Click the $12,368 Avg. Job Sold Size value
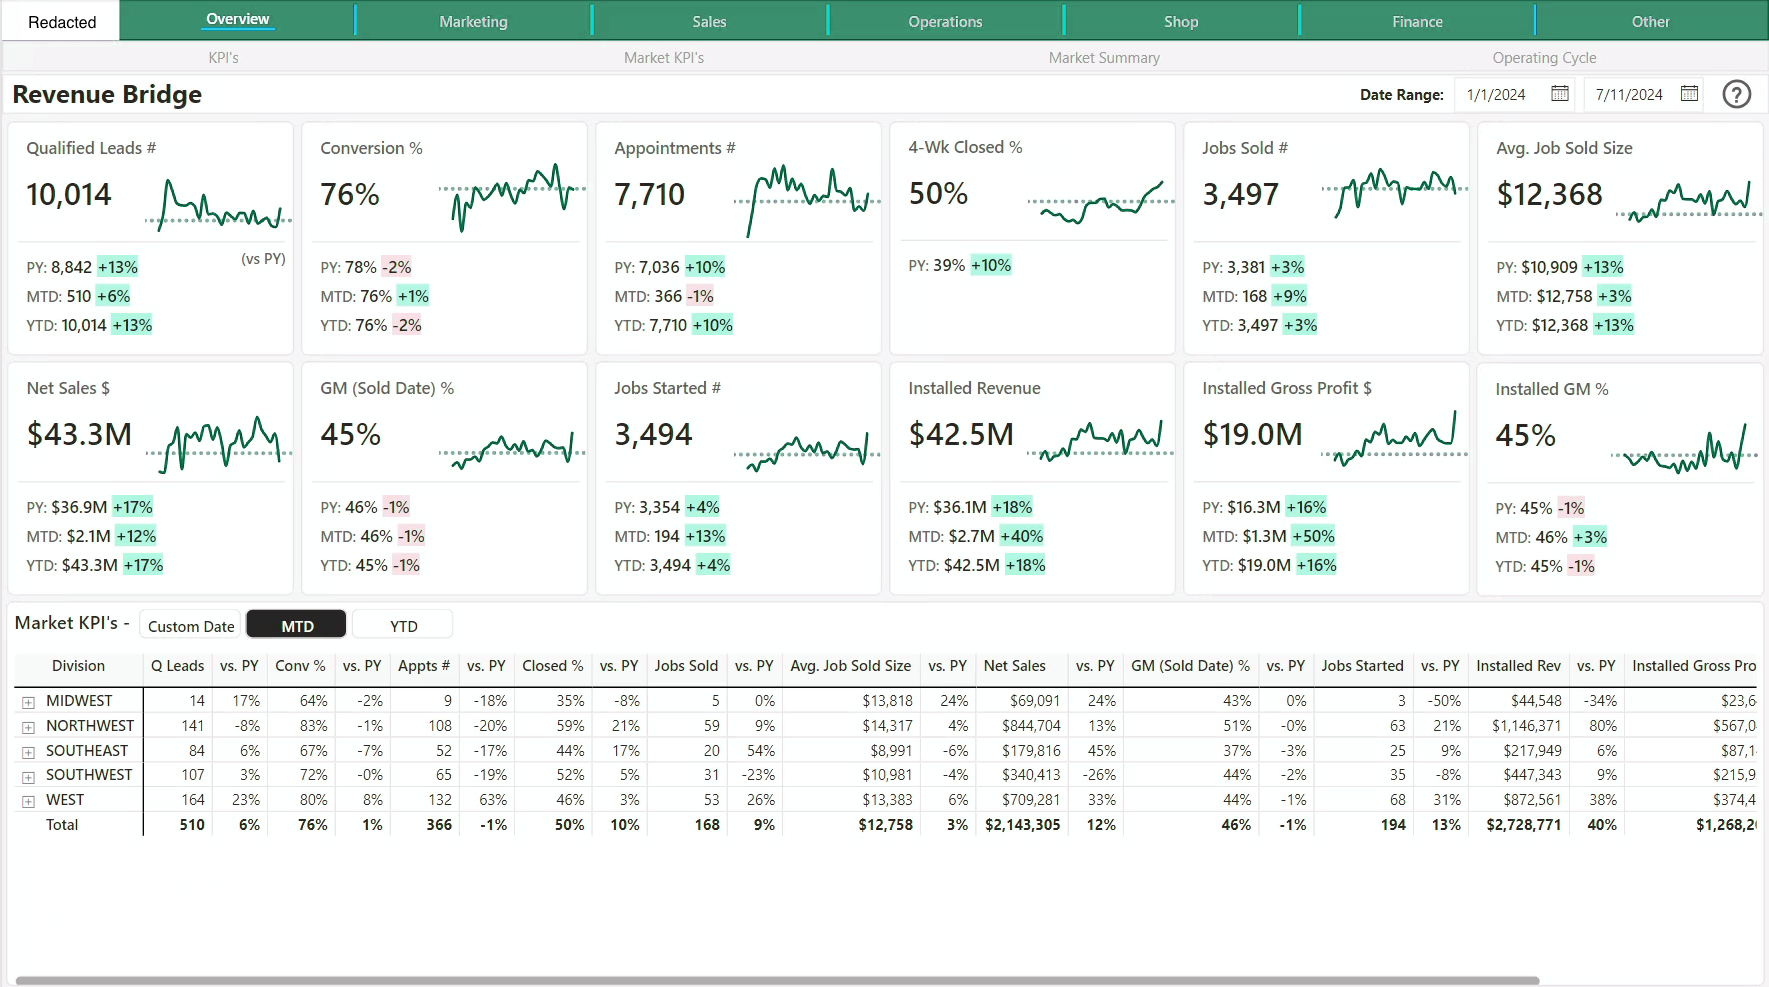 click(1549, 194)
